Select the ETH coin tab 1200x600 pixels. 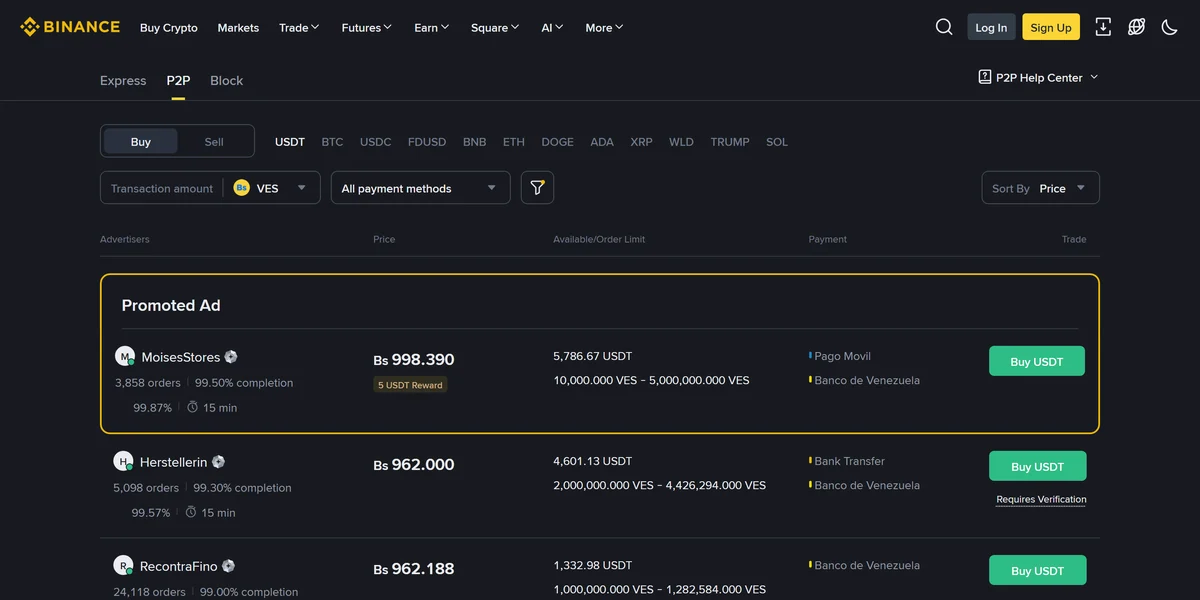coord(514,142)
